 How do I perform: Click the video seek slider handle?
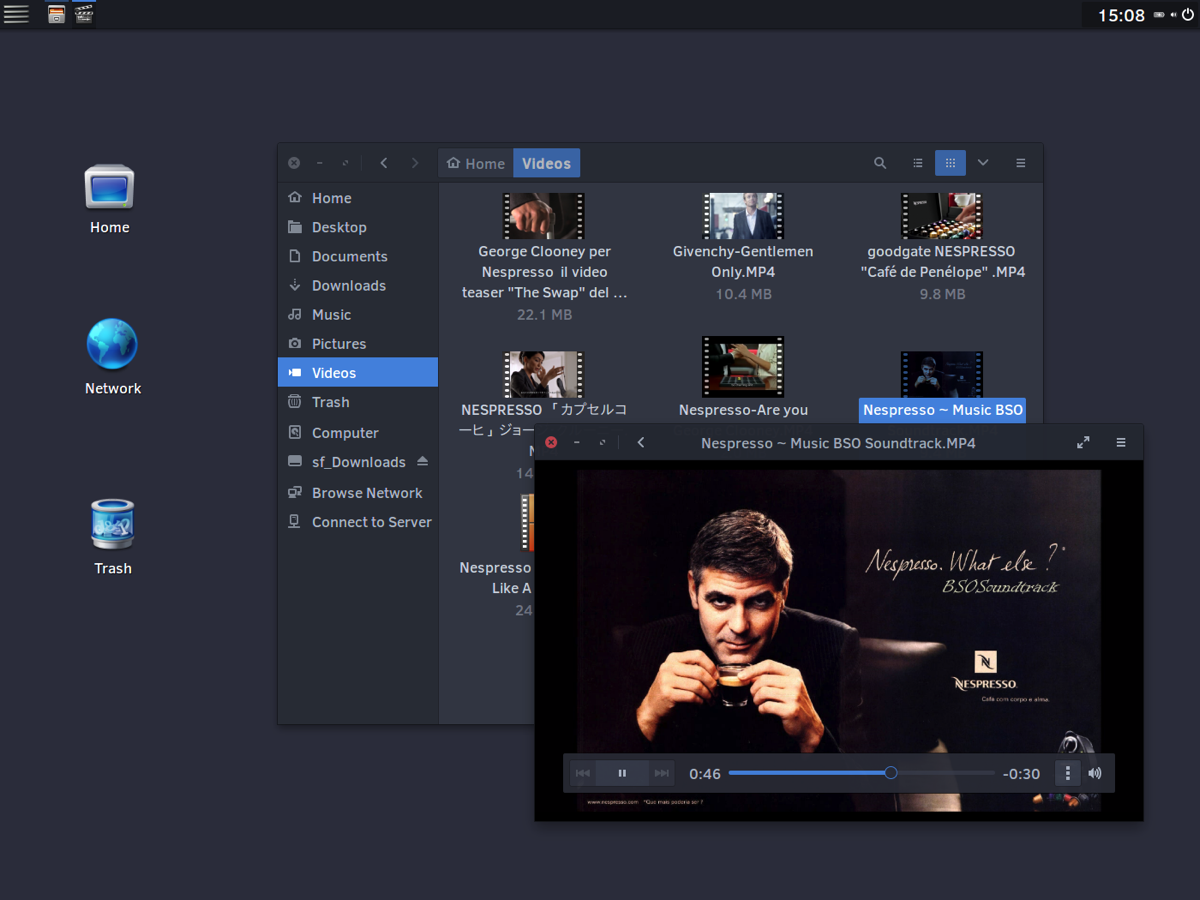click(891, 772)
